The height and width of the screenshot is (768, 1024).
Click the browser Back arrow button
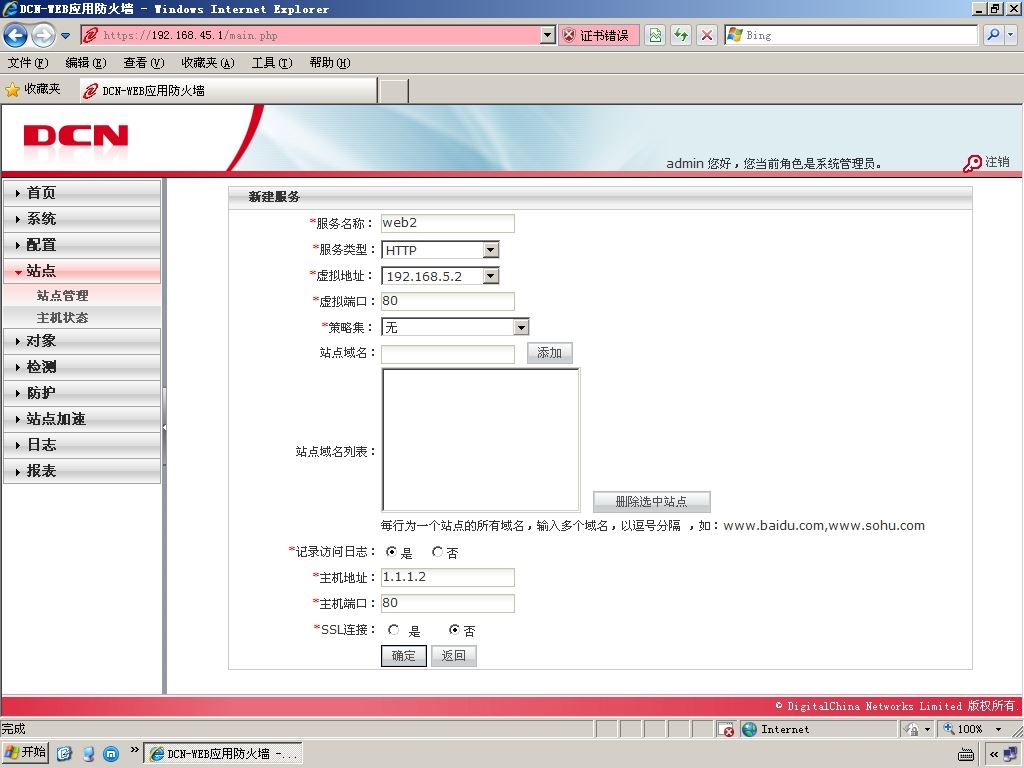pos(16,35)
